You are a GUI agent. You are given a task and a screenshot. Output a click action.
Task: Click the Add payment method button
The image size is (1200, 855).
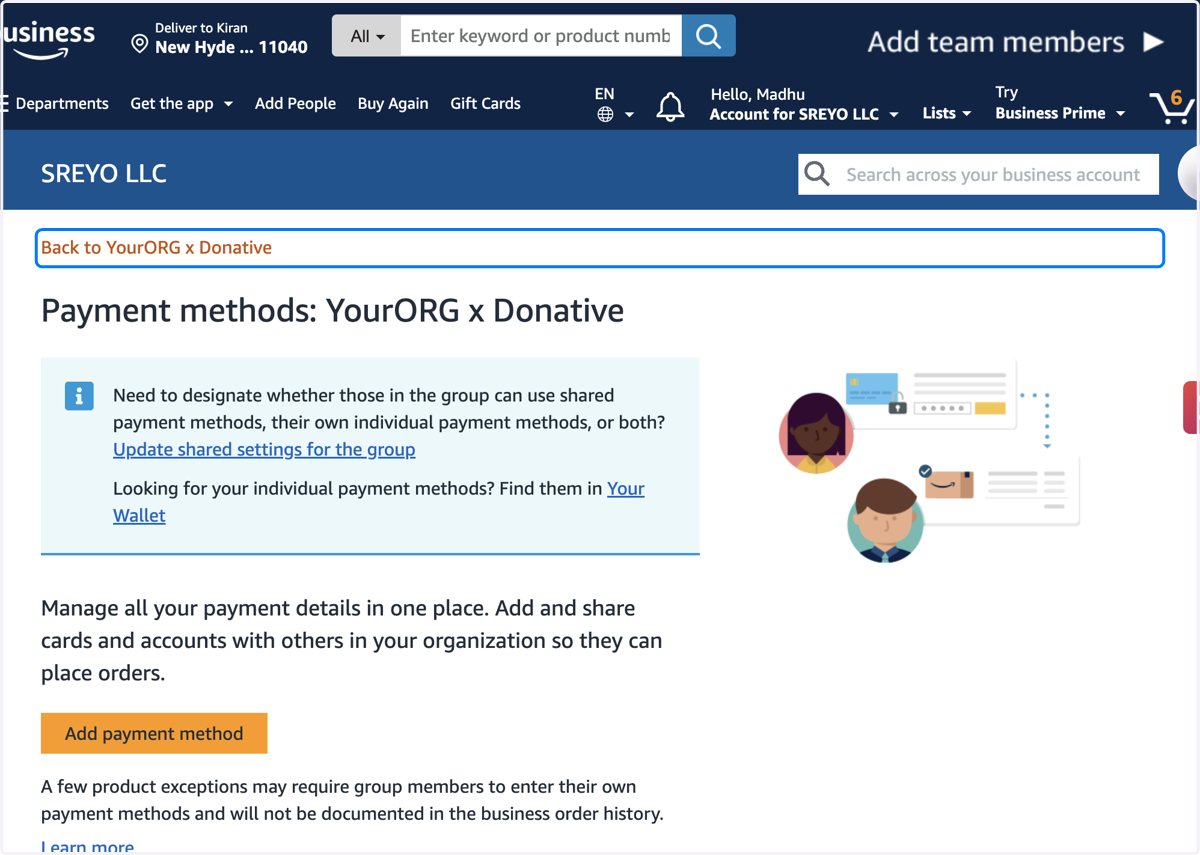154,733
